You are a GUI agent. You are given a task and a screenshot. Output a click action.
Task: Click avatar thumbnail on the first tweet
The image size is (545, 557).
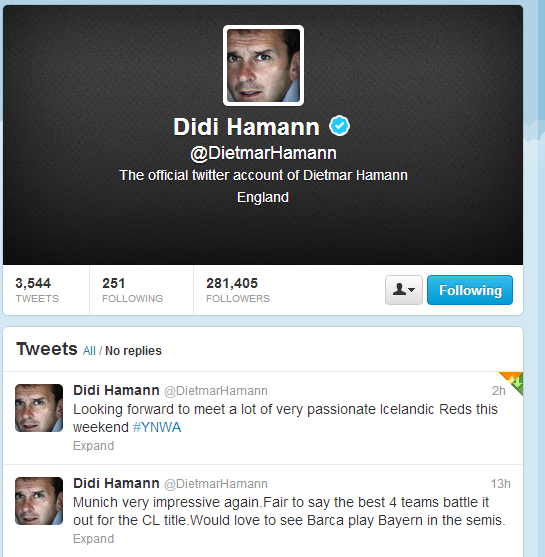click(39, 408)
